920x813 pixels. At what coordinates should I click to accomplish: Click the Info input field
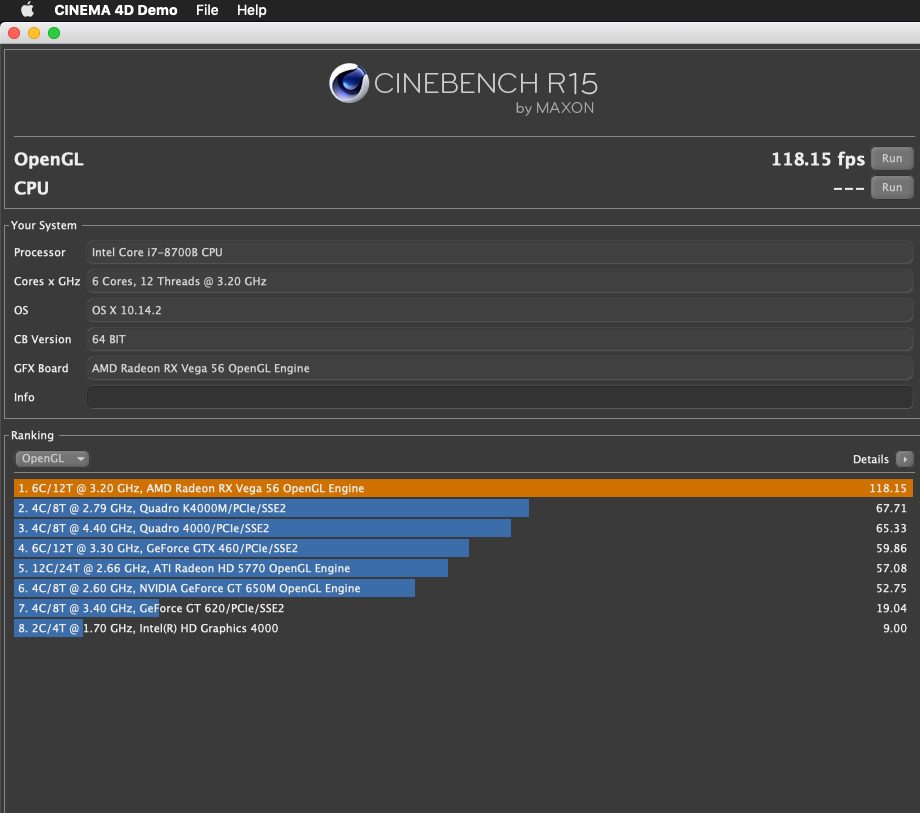click(x=499, y=397)
